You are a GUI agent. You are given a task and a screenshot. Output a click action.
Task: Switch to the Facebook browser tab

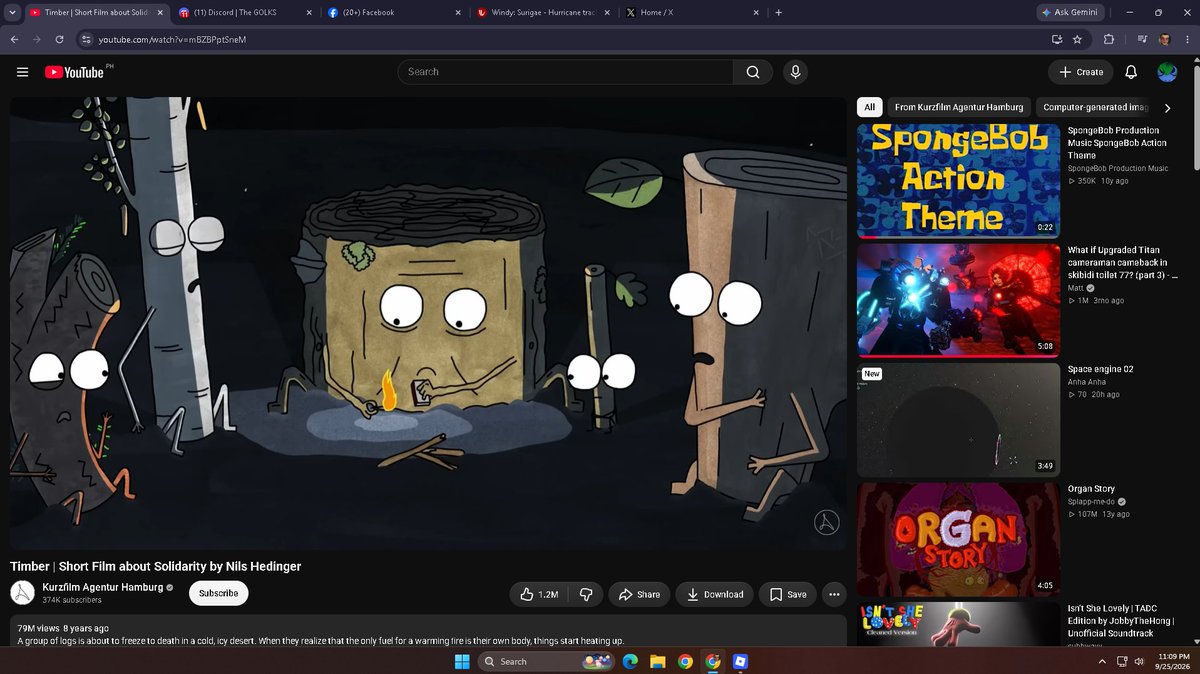click(x=394, y=13)
